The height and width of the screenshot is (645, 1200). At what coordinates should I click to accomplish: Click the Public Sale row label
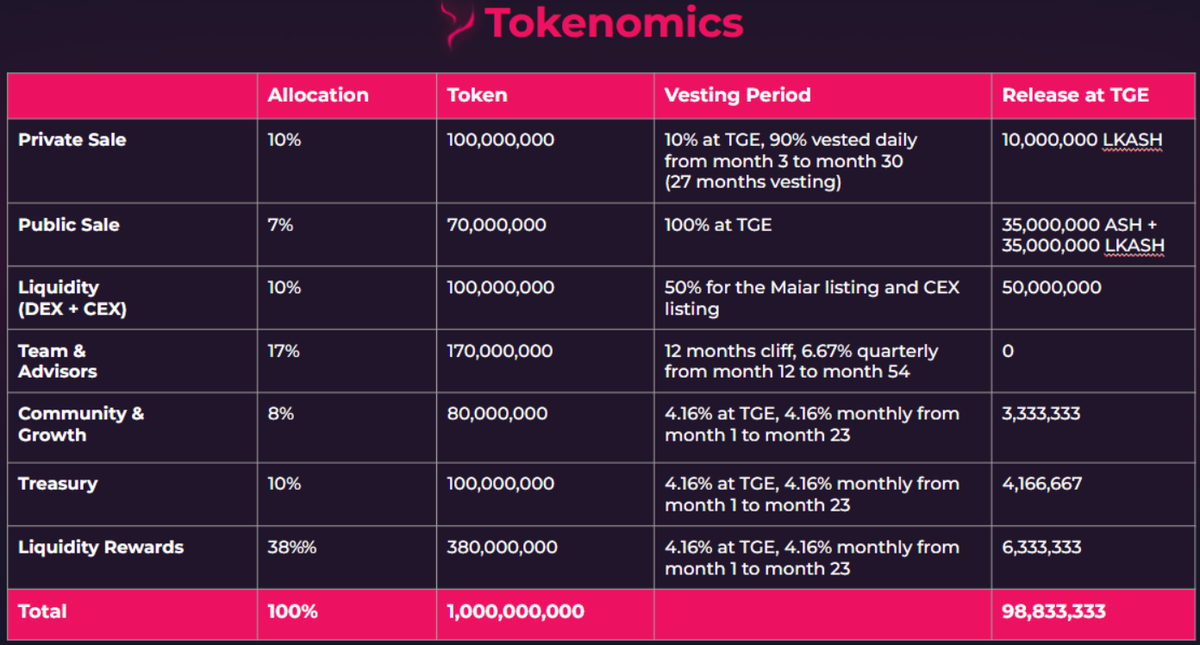point(69,225)
